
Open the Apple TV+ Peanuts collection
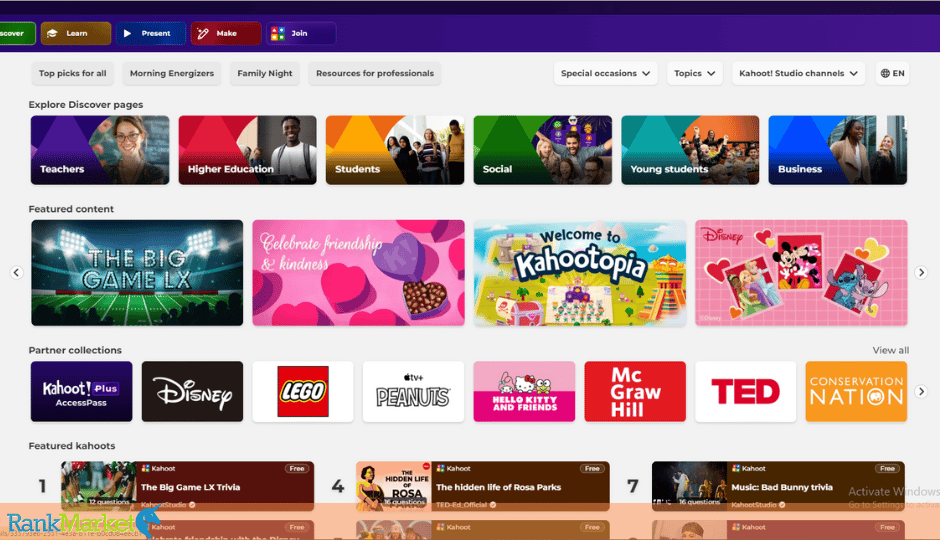point(414,391)
